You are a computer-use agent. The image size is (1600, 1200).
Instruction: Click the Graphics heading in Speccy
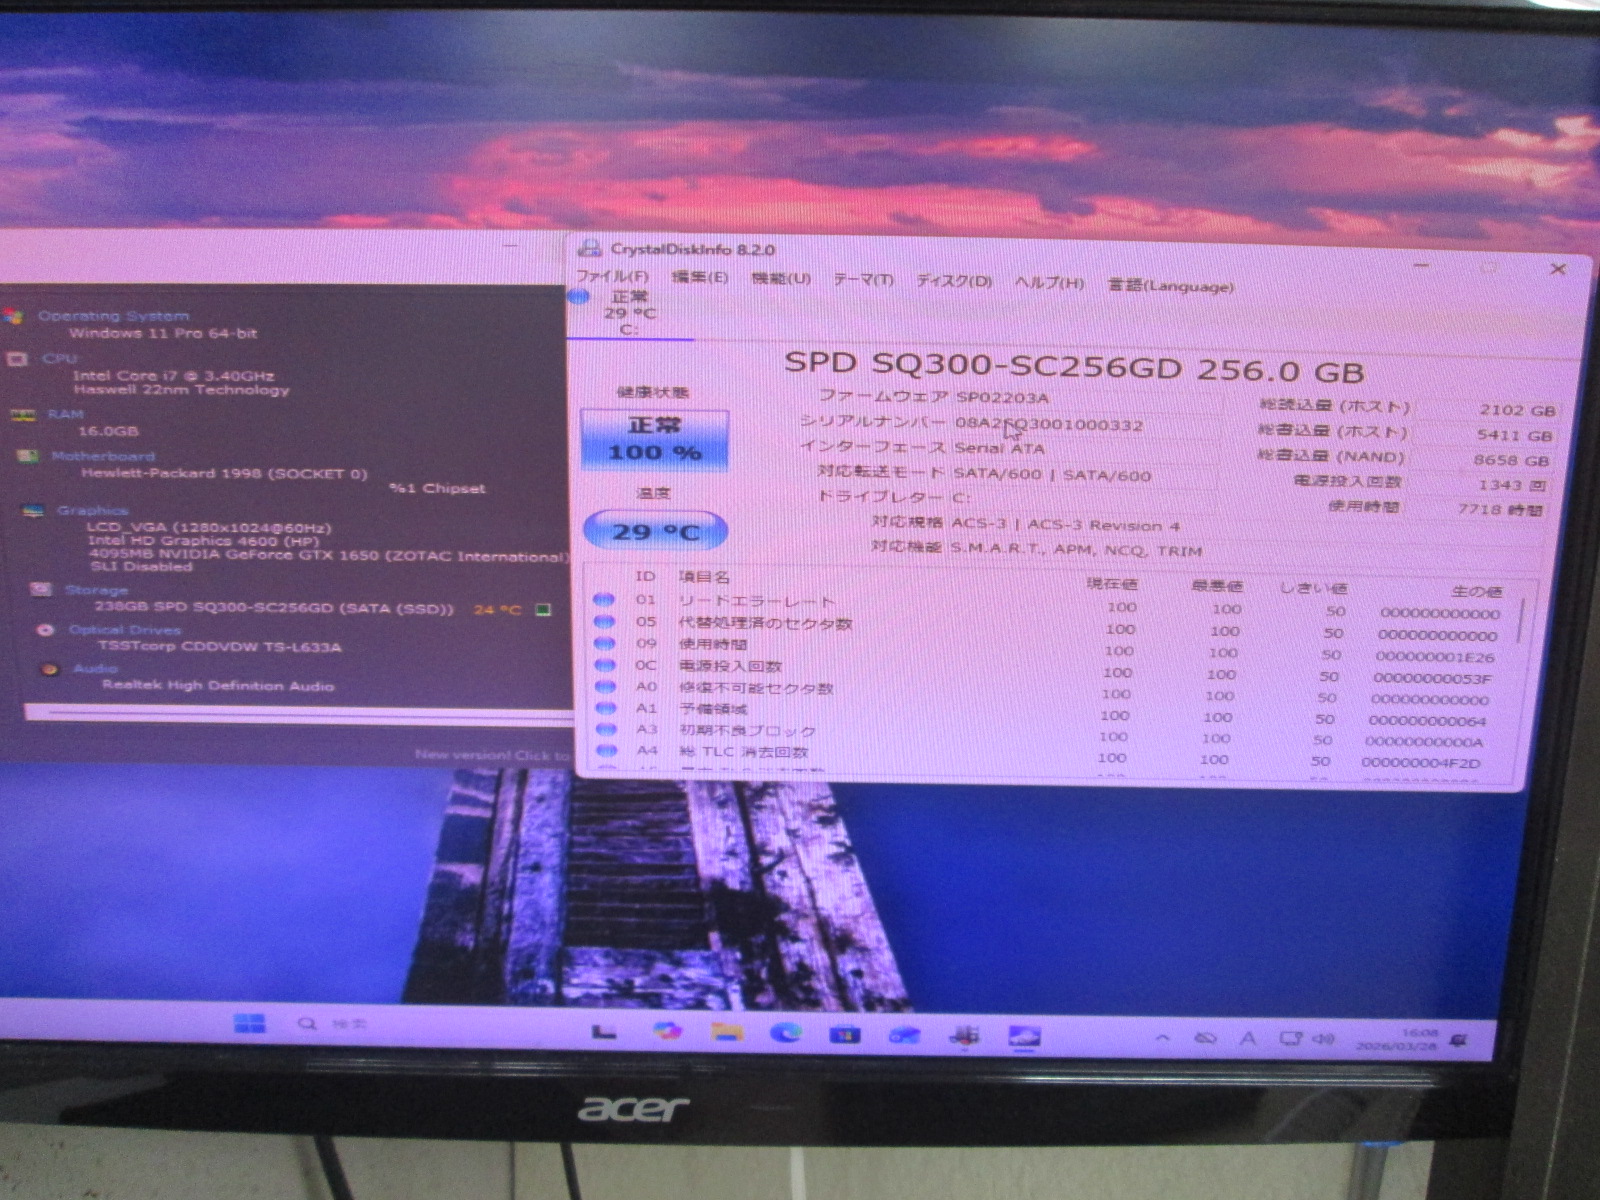(x=92, y=510)
